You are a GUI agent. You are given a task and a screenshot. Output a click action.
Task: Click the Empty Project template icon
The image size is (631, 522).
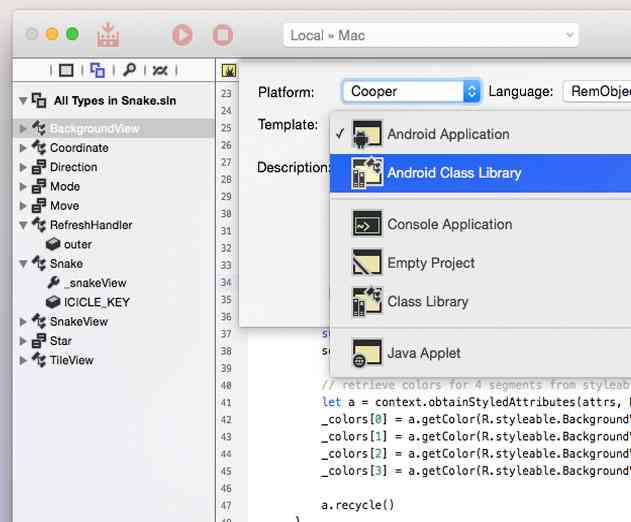point(367,262)
